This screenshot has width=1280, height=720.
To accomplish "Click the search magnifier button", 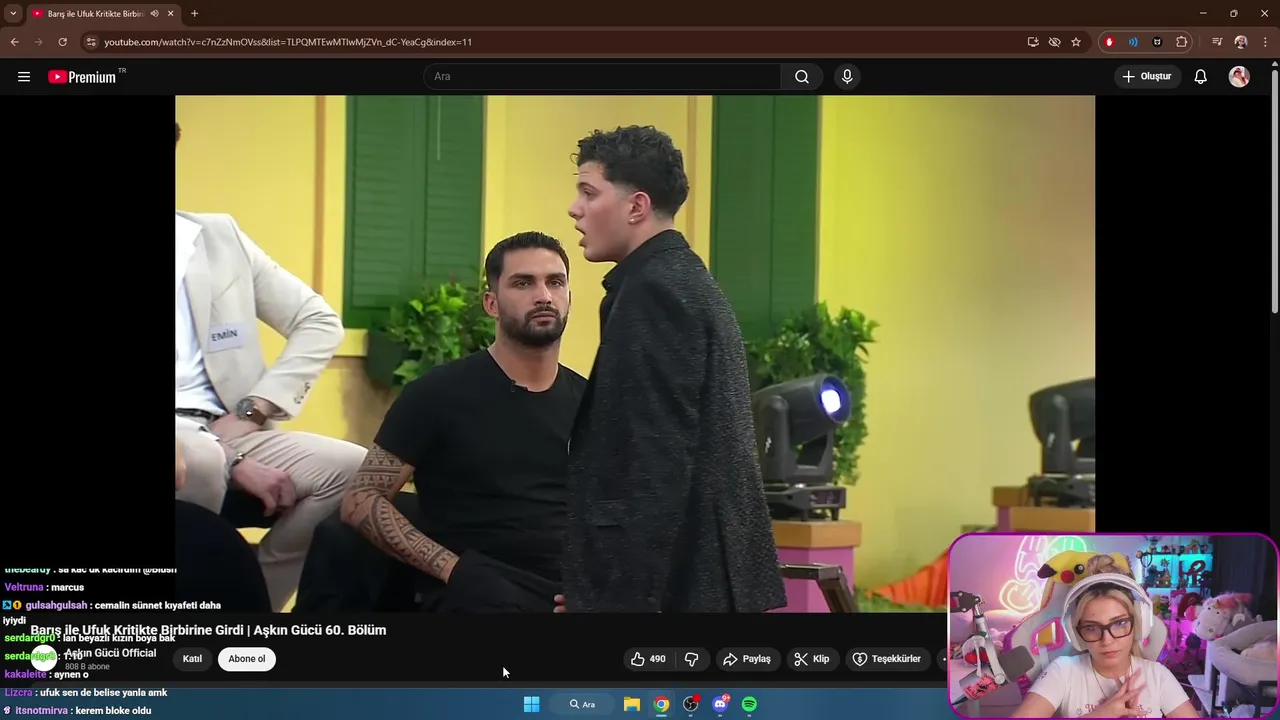I will tap(802, 77).
